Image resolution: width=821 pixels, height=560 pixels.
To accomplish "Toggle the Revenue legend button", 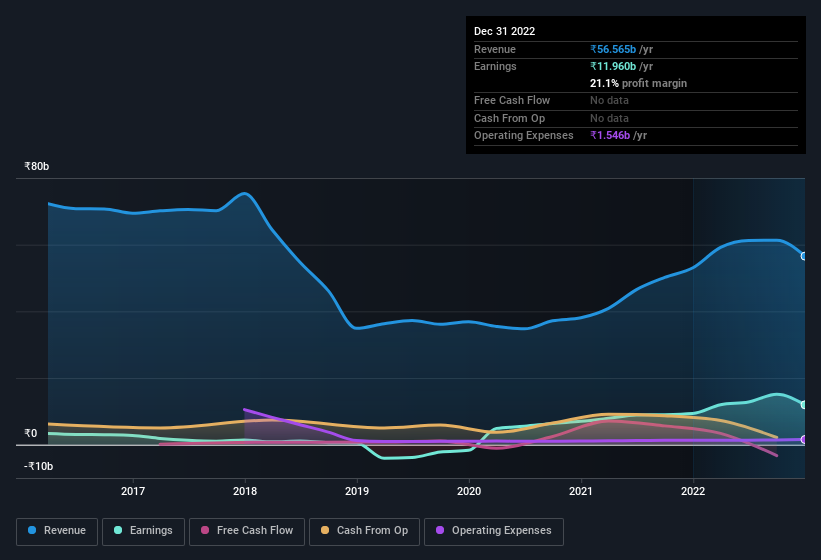I will point(57,531).
